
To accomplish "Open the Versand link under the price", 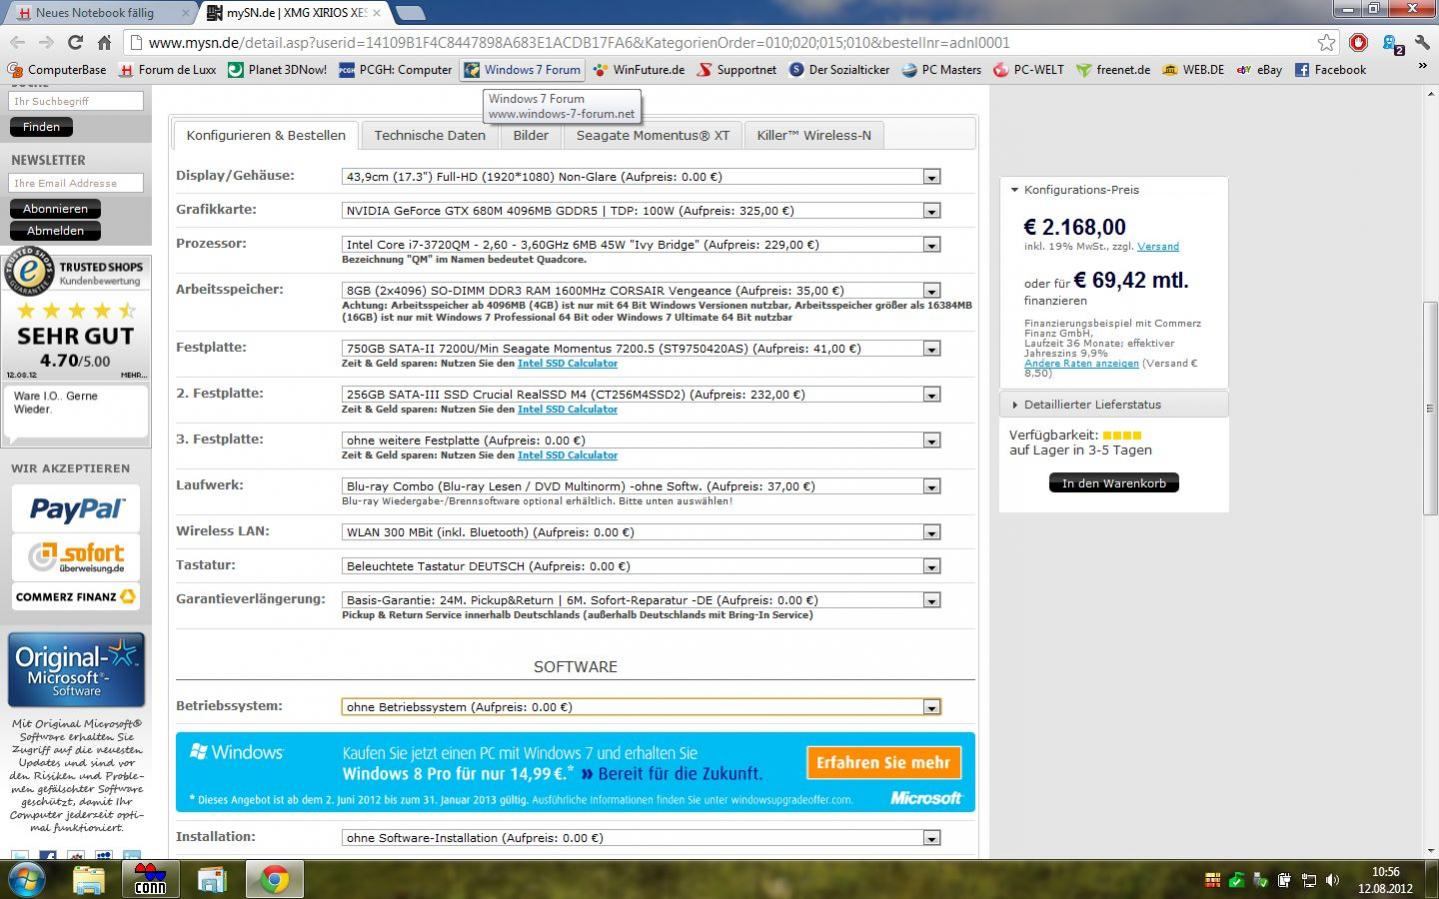I will (1158, 246).
